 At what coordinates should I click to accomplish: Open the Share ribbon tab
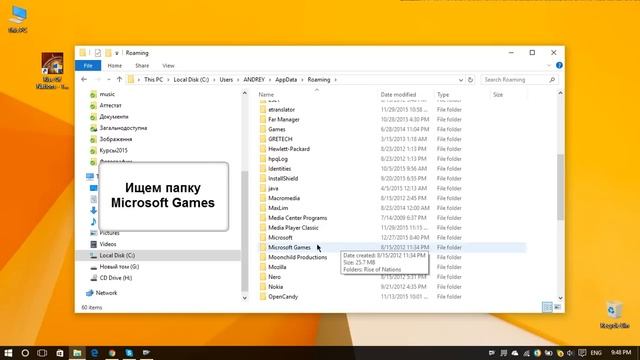(x=142, y=65)
